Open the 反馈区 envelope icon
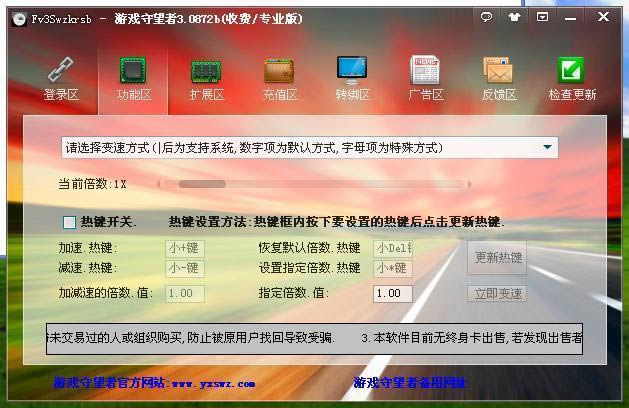This screenshot has width=629, height=408. [498, 71]
